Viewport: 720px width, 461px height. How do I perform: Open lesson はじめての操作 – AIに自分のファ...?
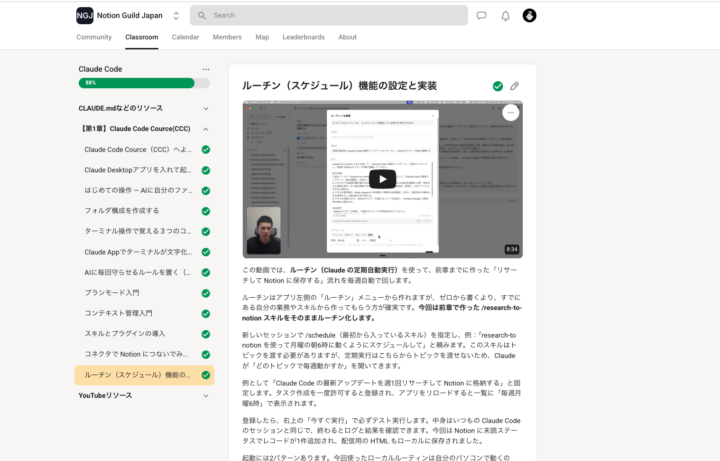tap(138, 191)
